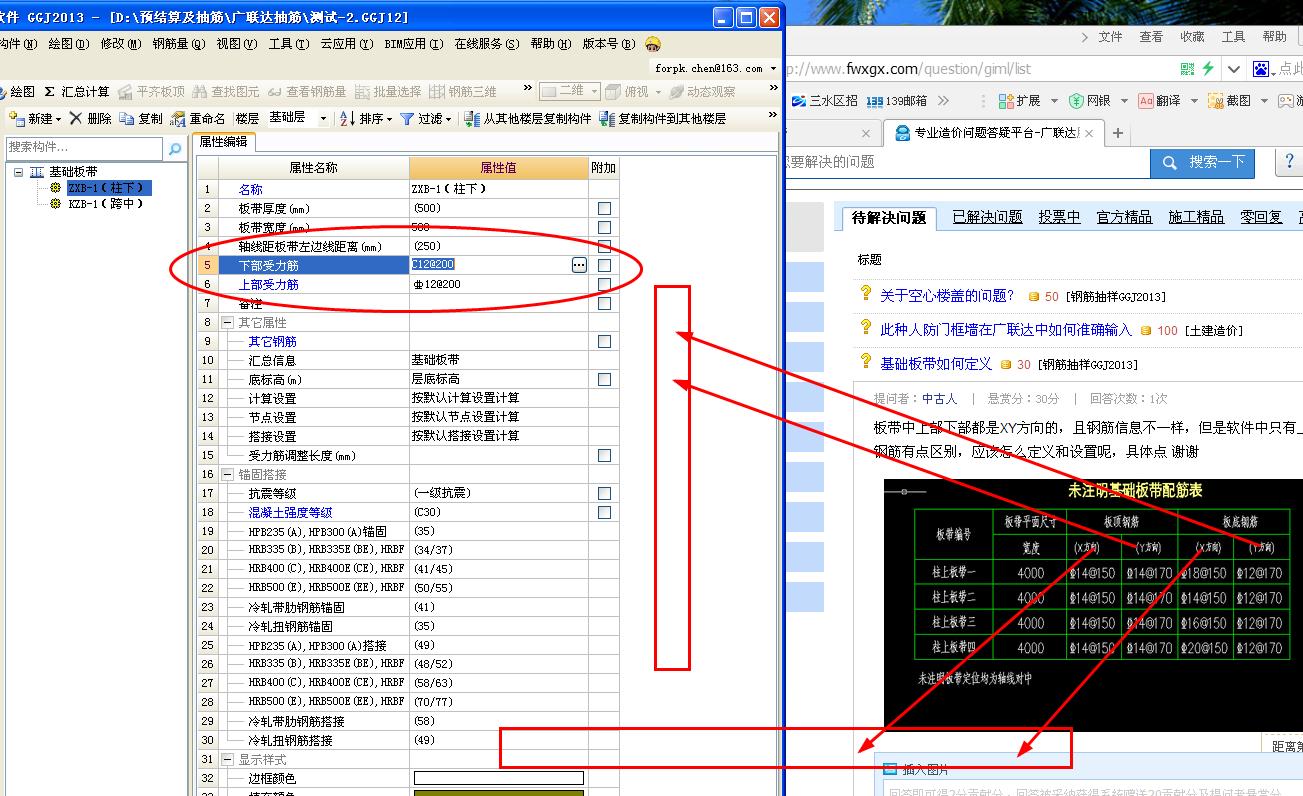Viewport: 1303px width, 796px height.
Task: Tick the 附加 checkbox for 下部受力筋
Action: point(604,265)
